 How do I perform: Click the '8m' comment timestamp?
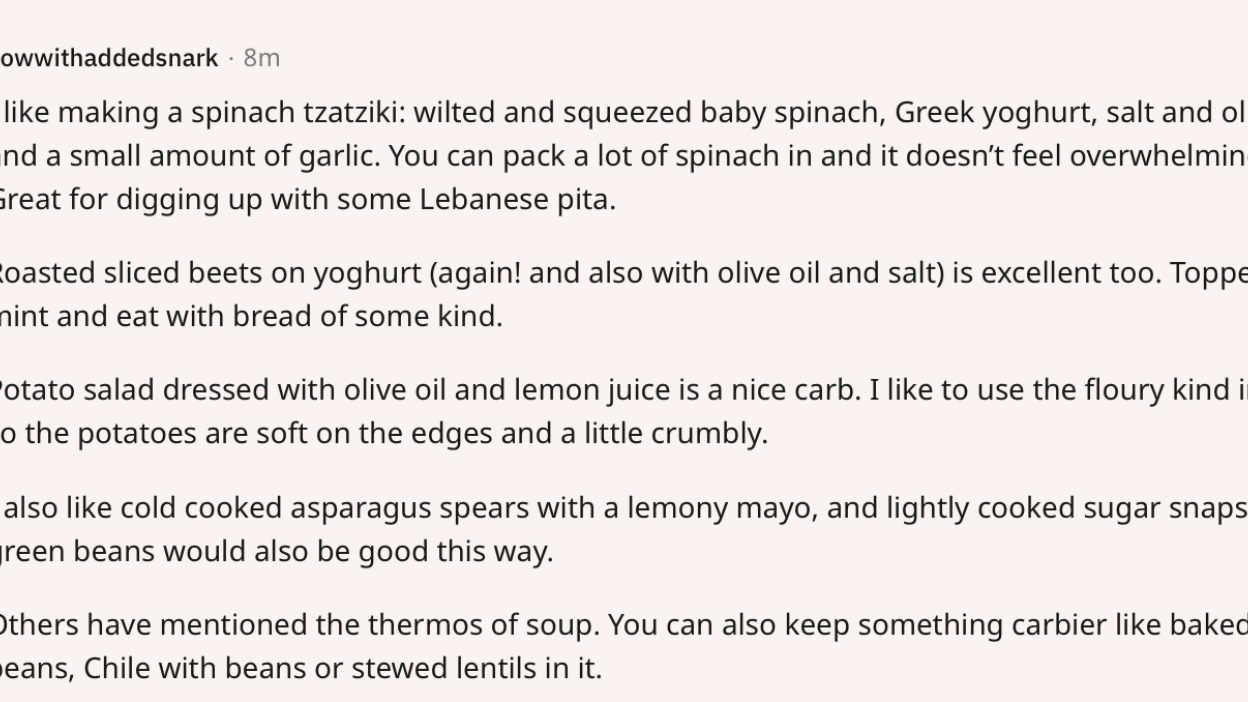click(262, 58)
